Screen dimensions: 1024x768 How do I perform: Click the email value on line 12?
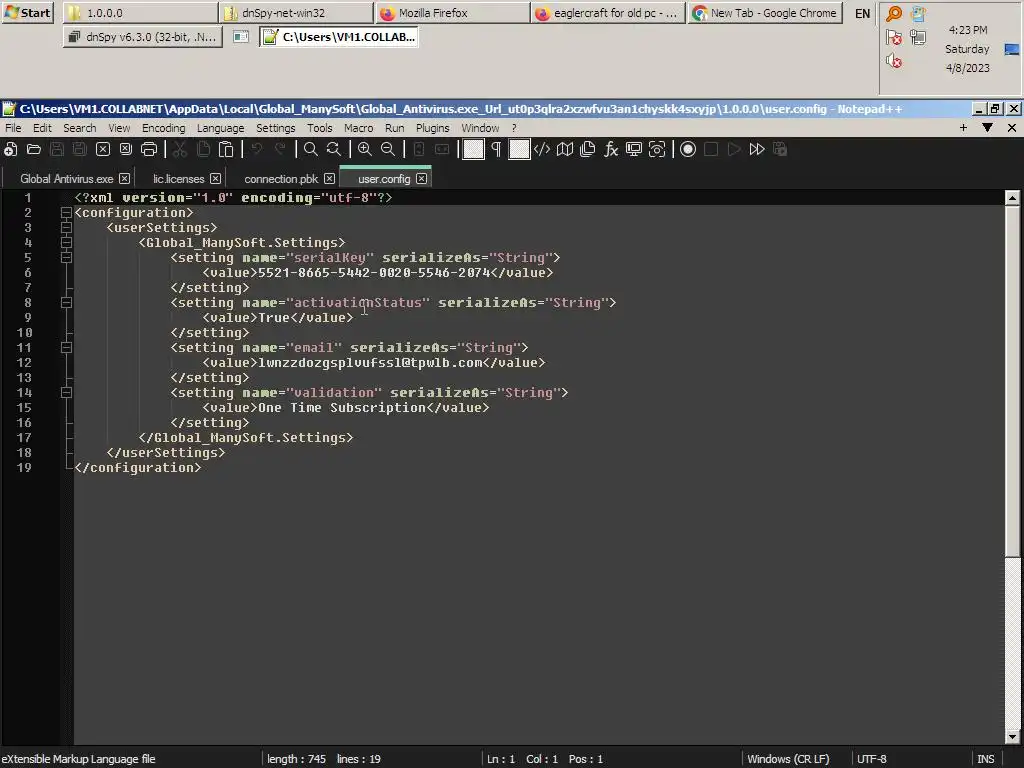(370, 363)
